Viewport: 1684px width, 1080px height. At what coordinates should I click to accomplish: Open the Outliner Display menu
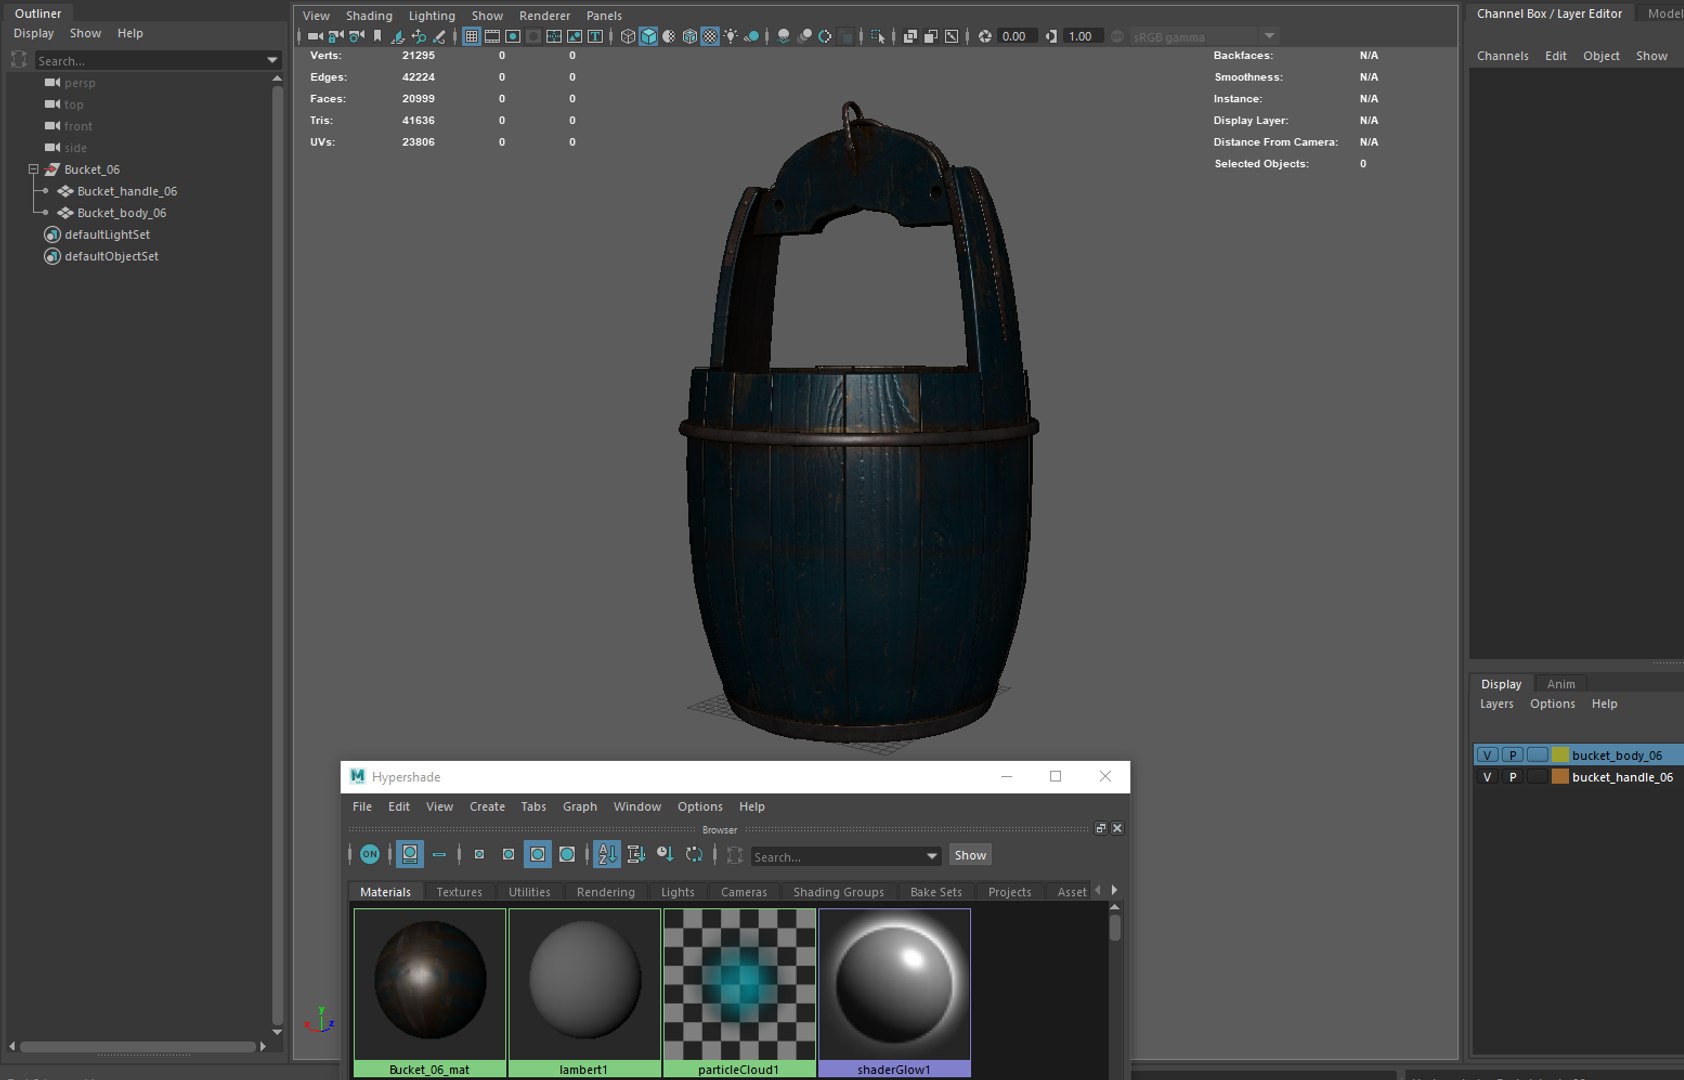point(33,33)
